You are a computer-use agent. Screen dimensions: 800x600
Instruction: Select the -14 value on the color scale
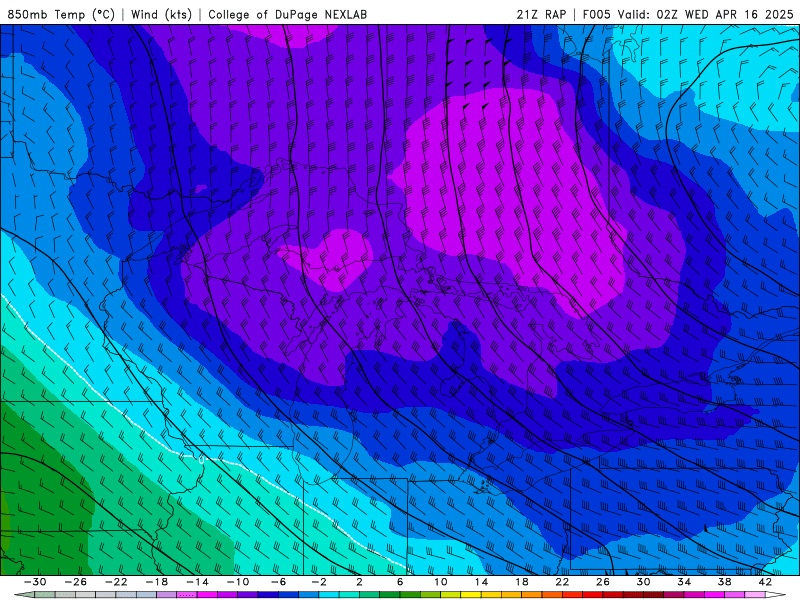click(x=197, y=582)
